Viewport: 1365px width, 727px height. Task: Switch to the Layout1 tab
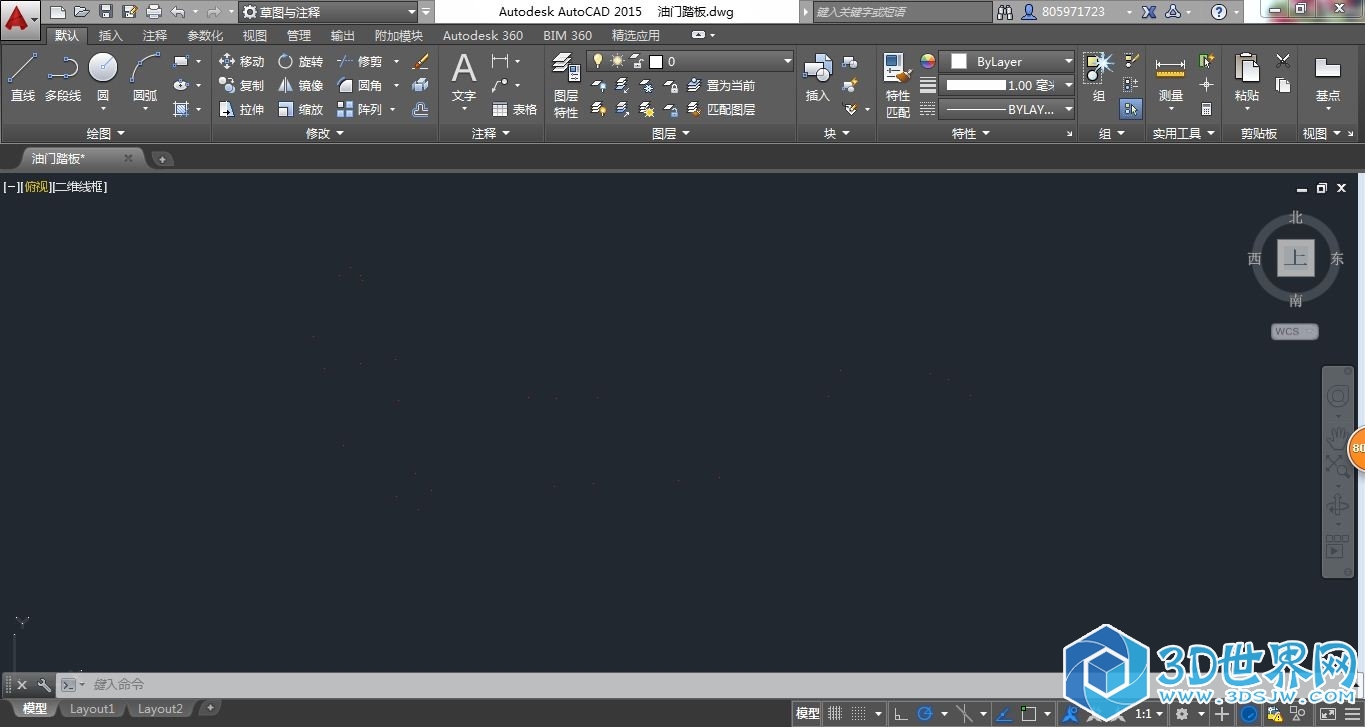tap(91, 709)
